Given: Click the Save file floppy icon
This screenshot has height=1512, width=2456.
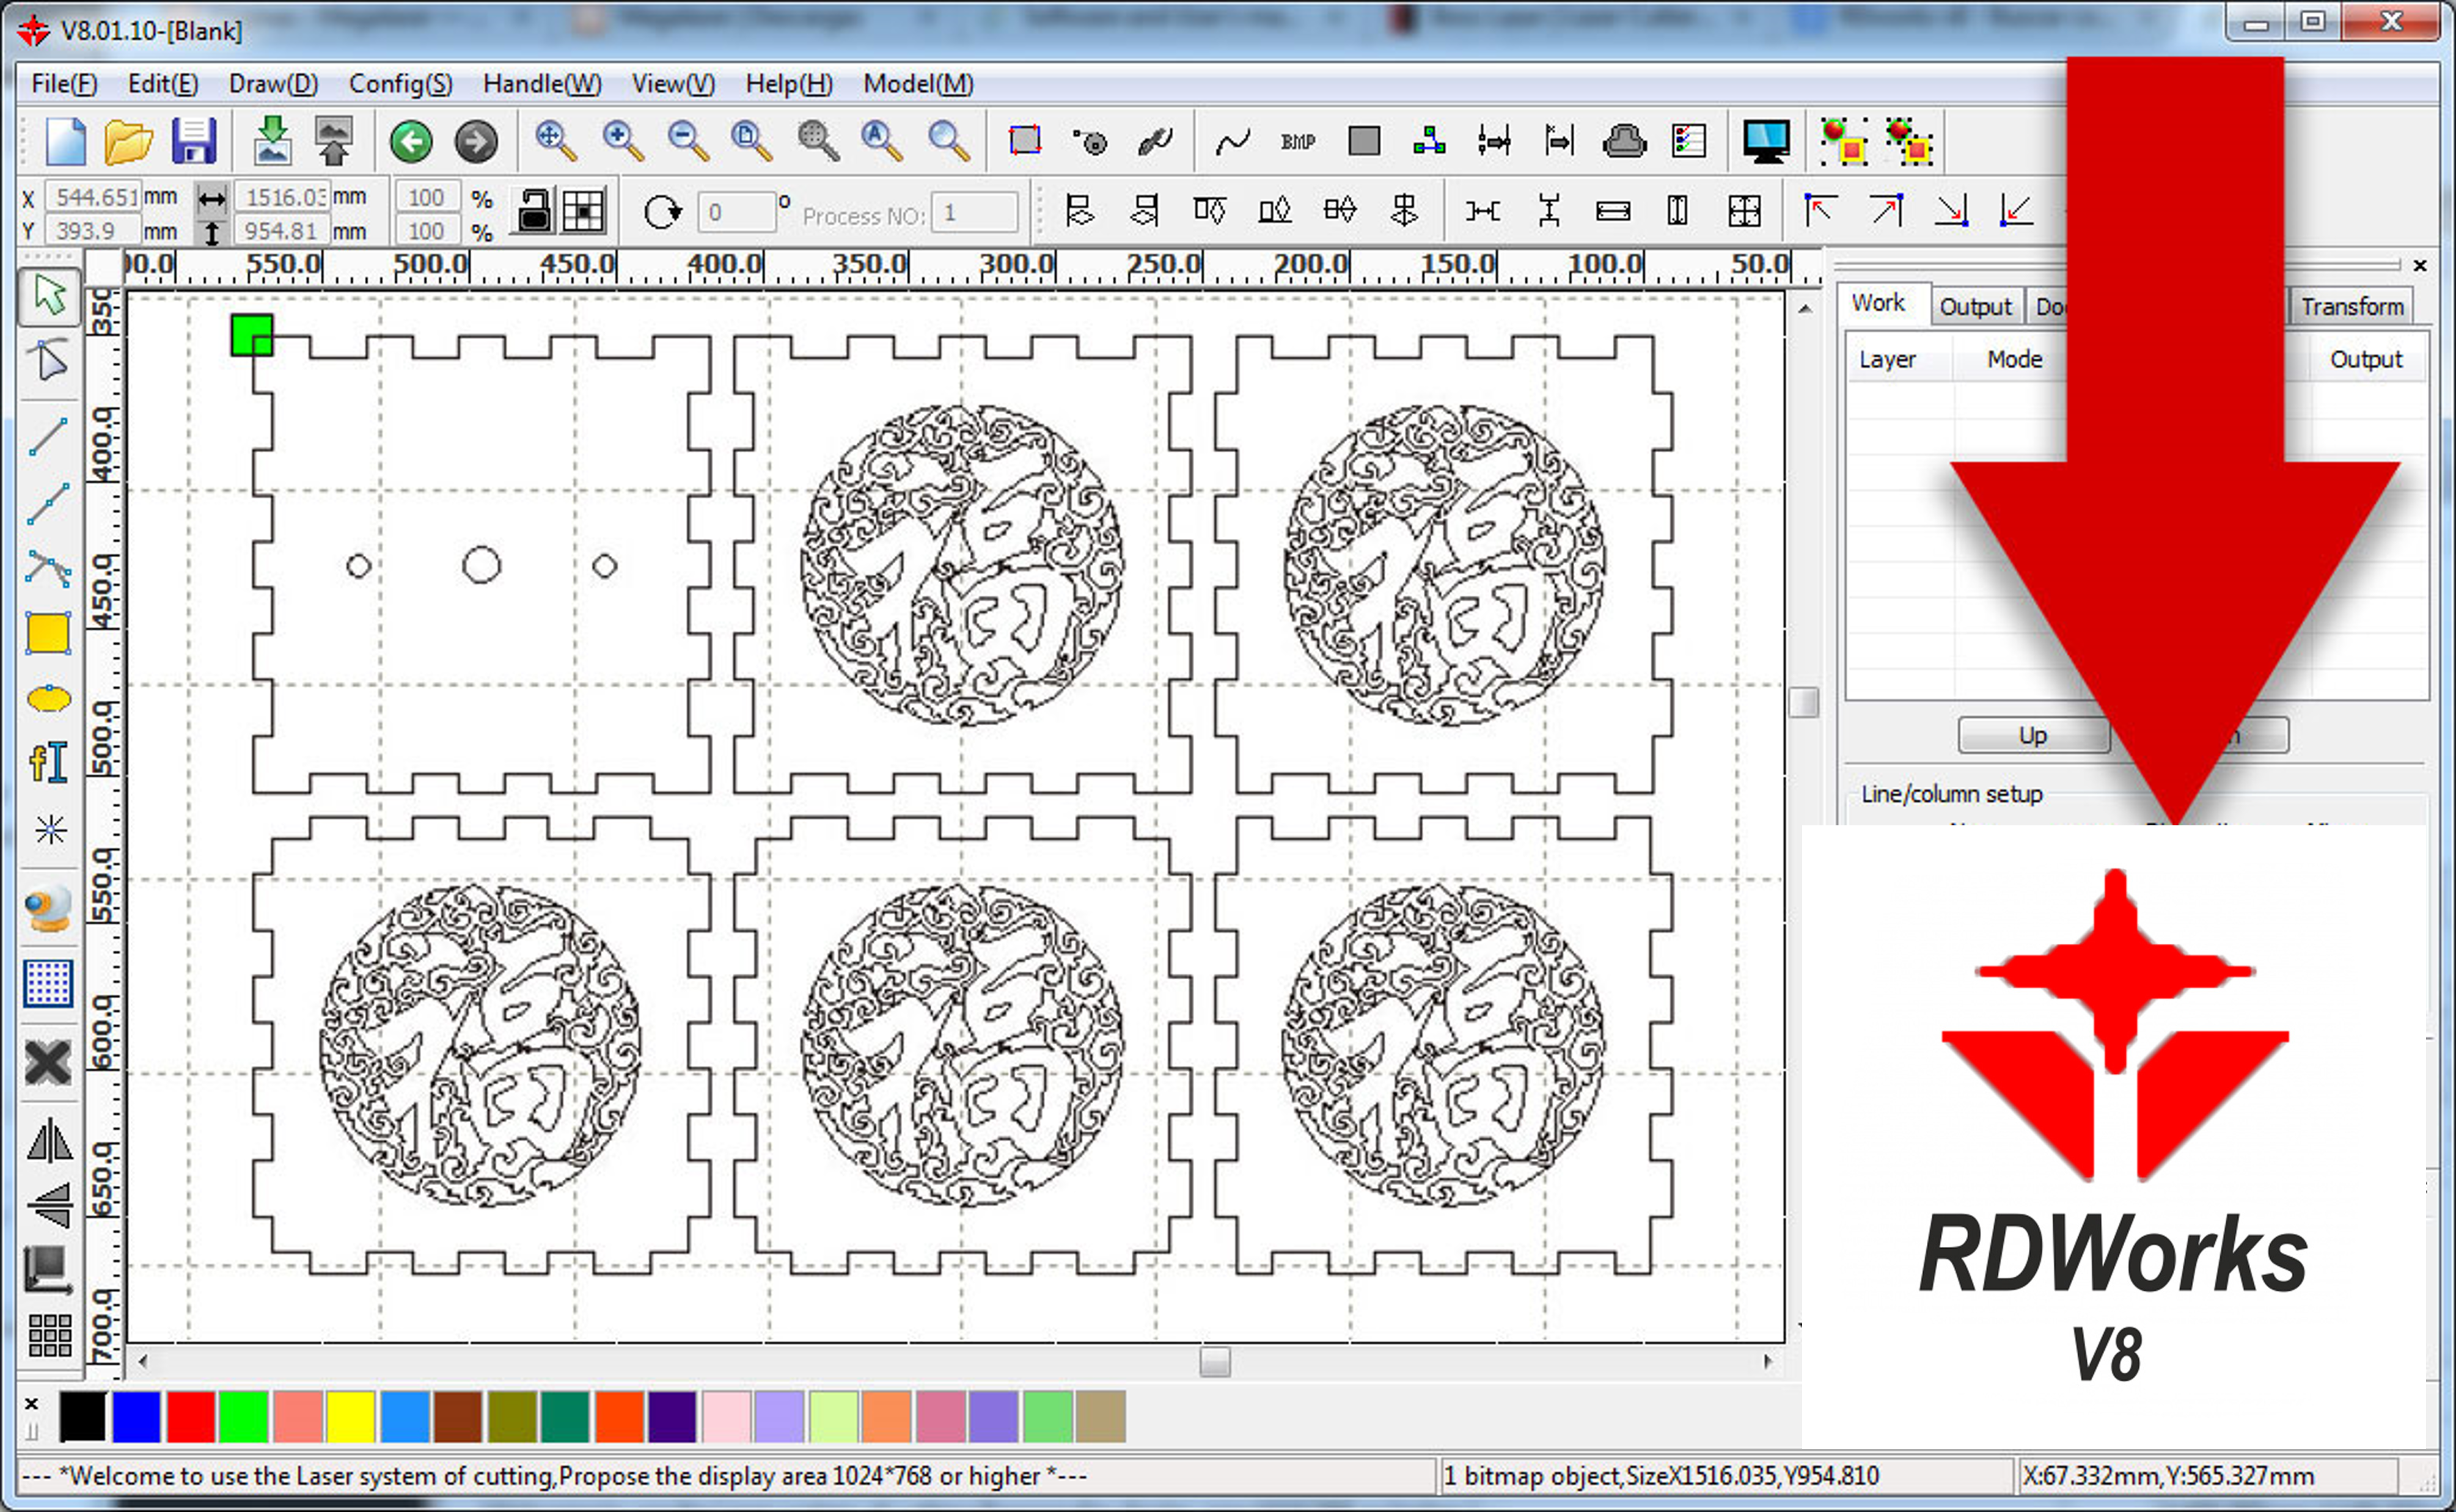Looking at the screenshot, I should [x=193, y=141].
